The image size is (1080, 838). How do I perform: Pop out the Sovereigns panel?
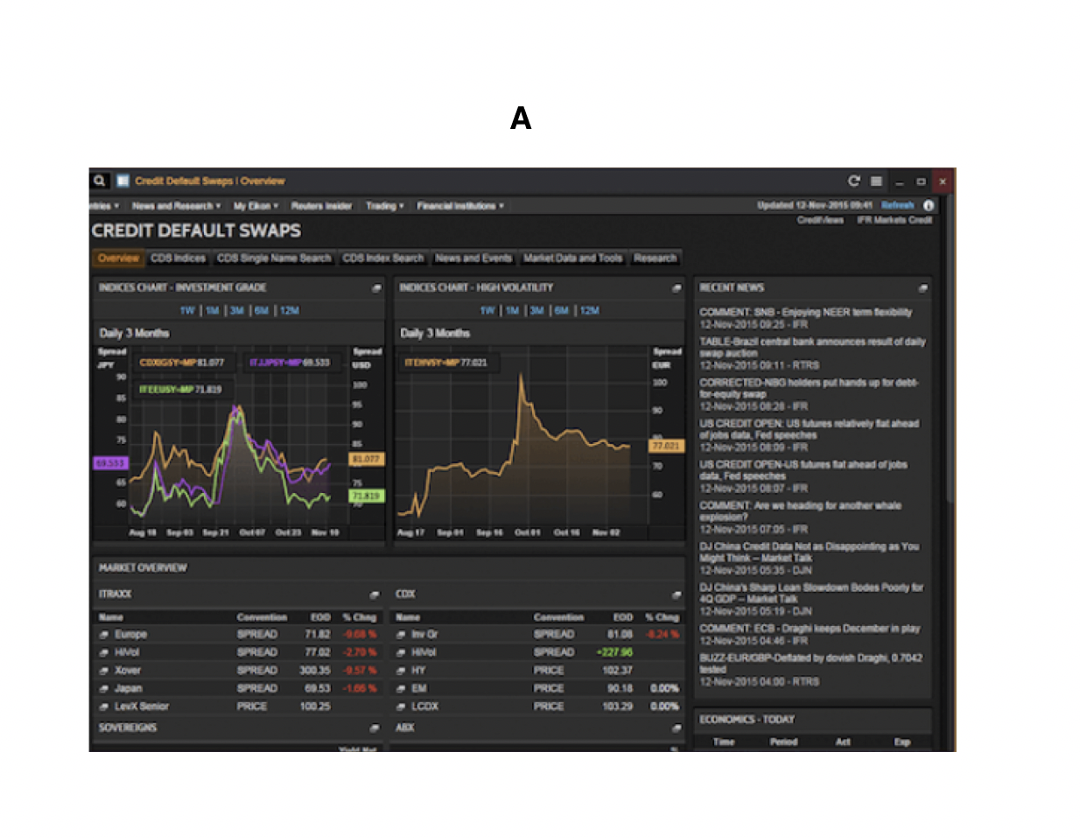coord(374,728)
